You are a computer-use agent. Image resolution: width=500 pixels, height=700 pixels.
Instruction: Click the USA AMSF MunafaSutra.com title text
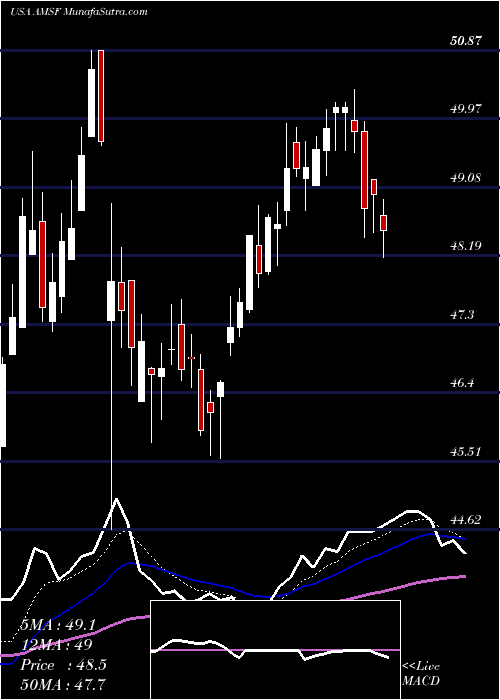tap(79, 11)
